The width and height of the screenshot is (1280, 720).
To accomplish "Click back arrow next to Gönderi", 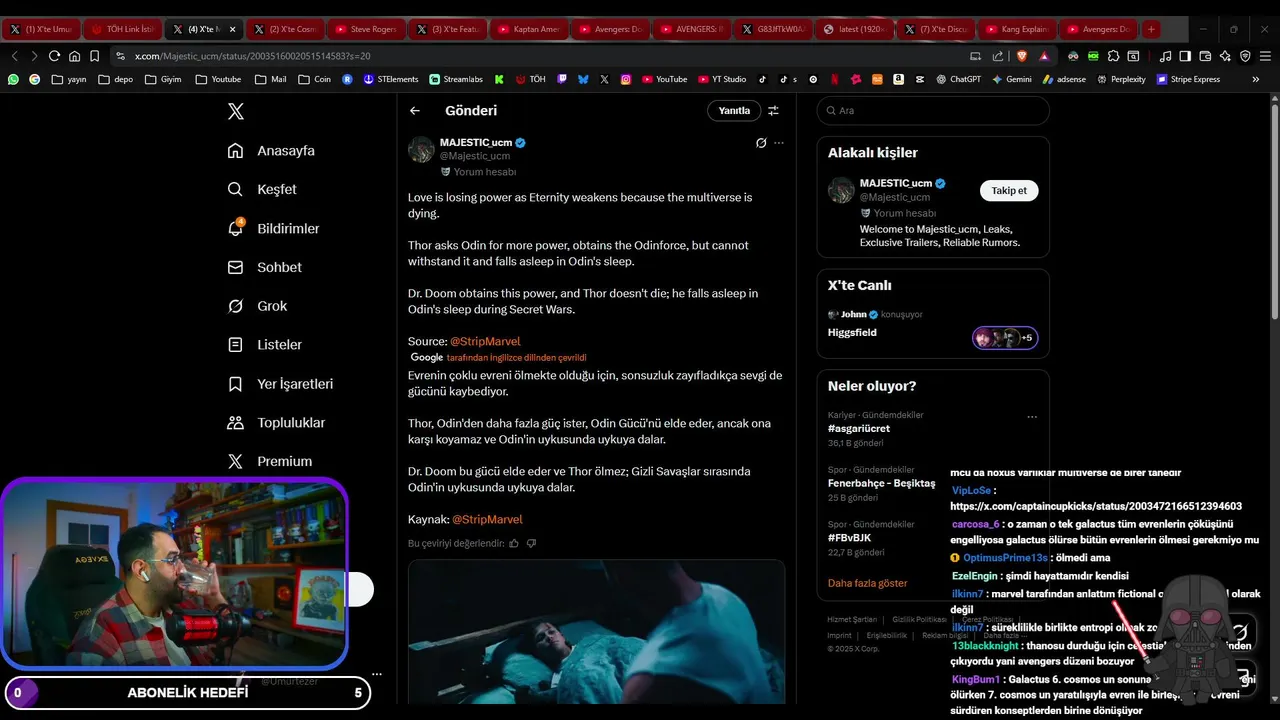I will (415, 111).
